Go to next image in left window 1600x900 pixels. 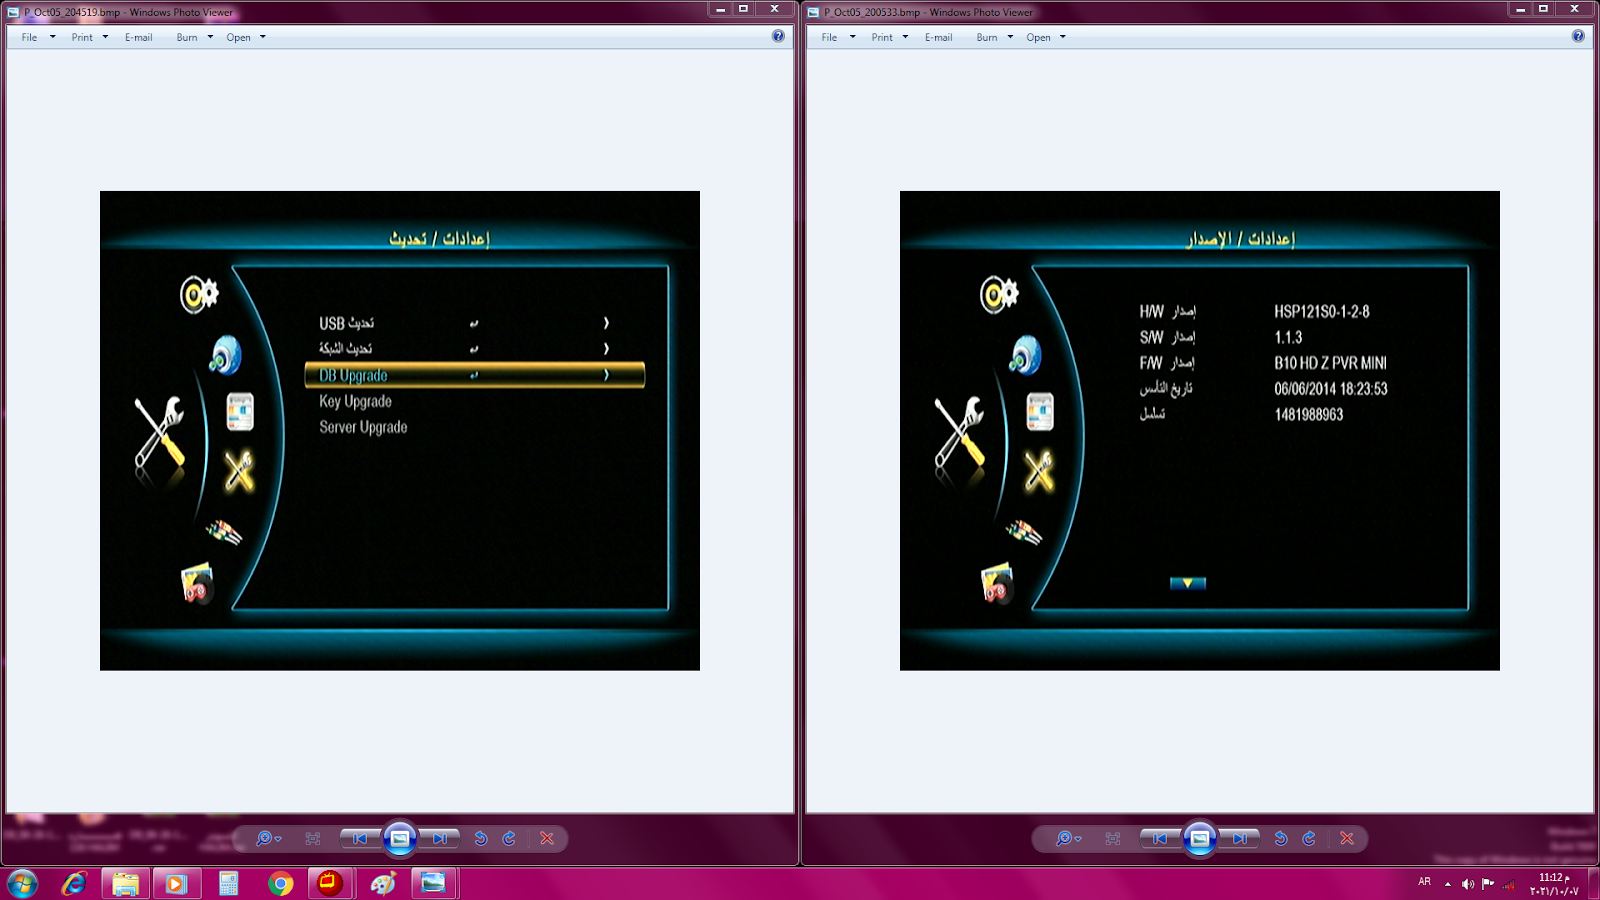tap(440, 838)
